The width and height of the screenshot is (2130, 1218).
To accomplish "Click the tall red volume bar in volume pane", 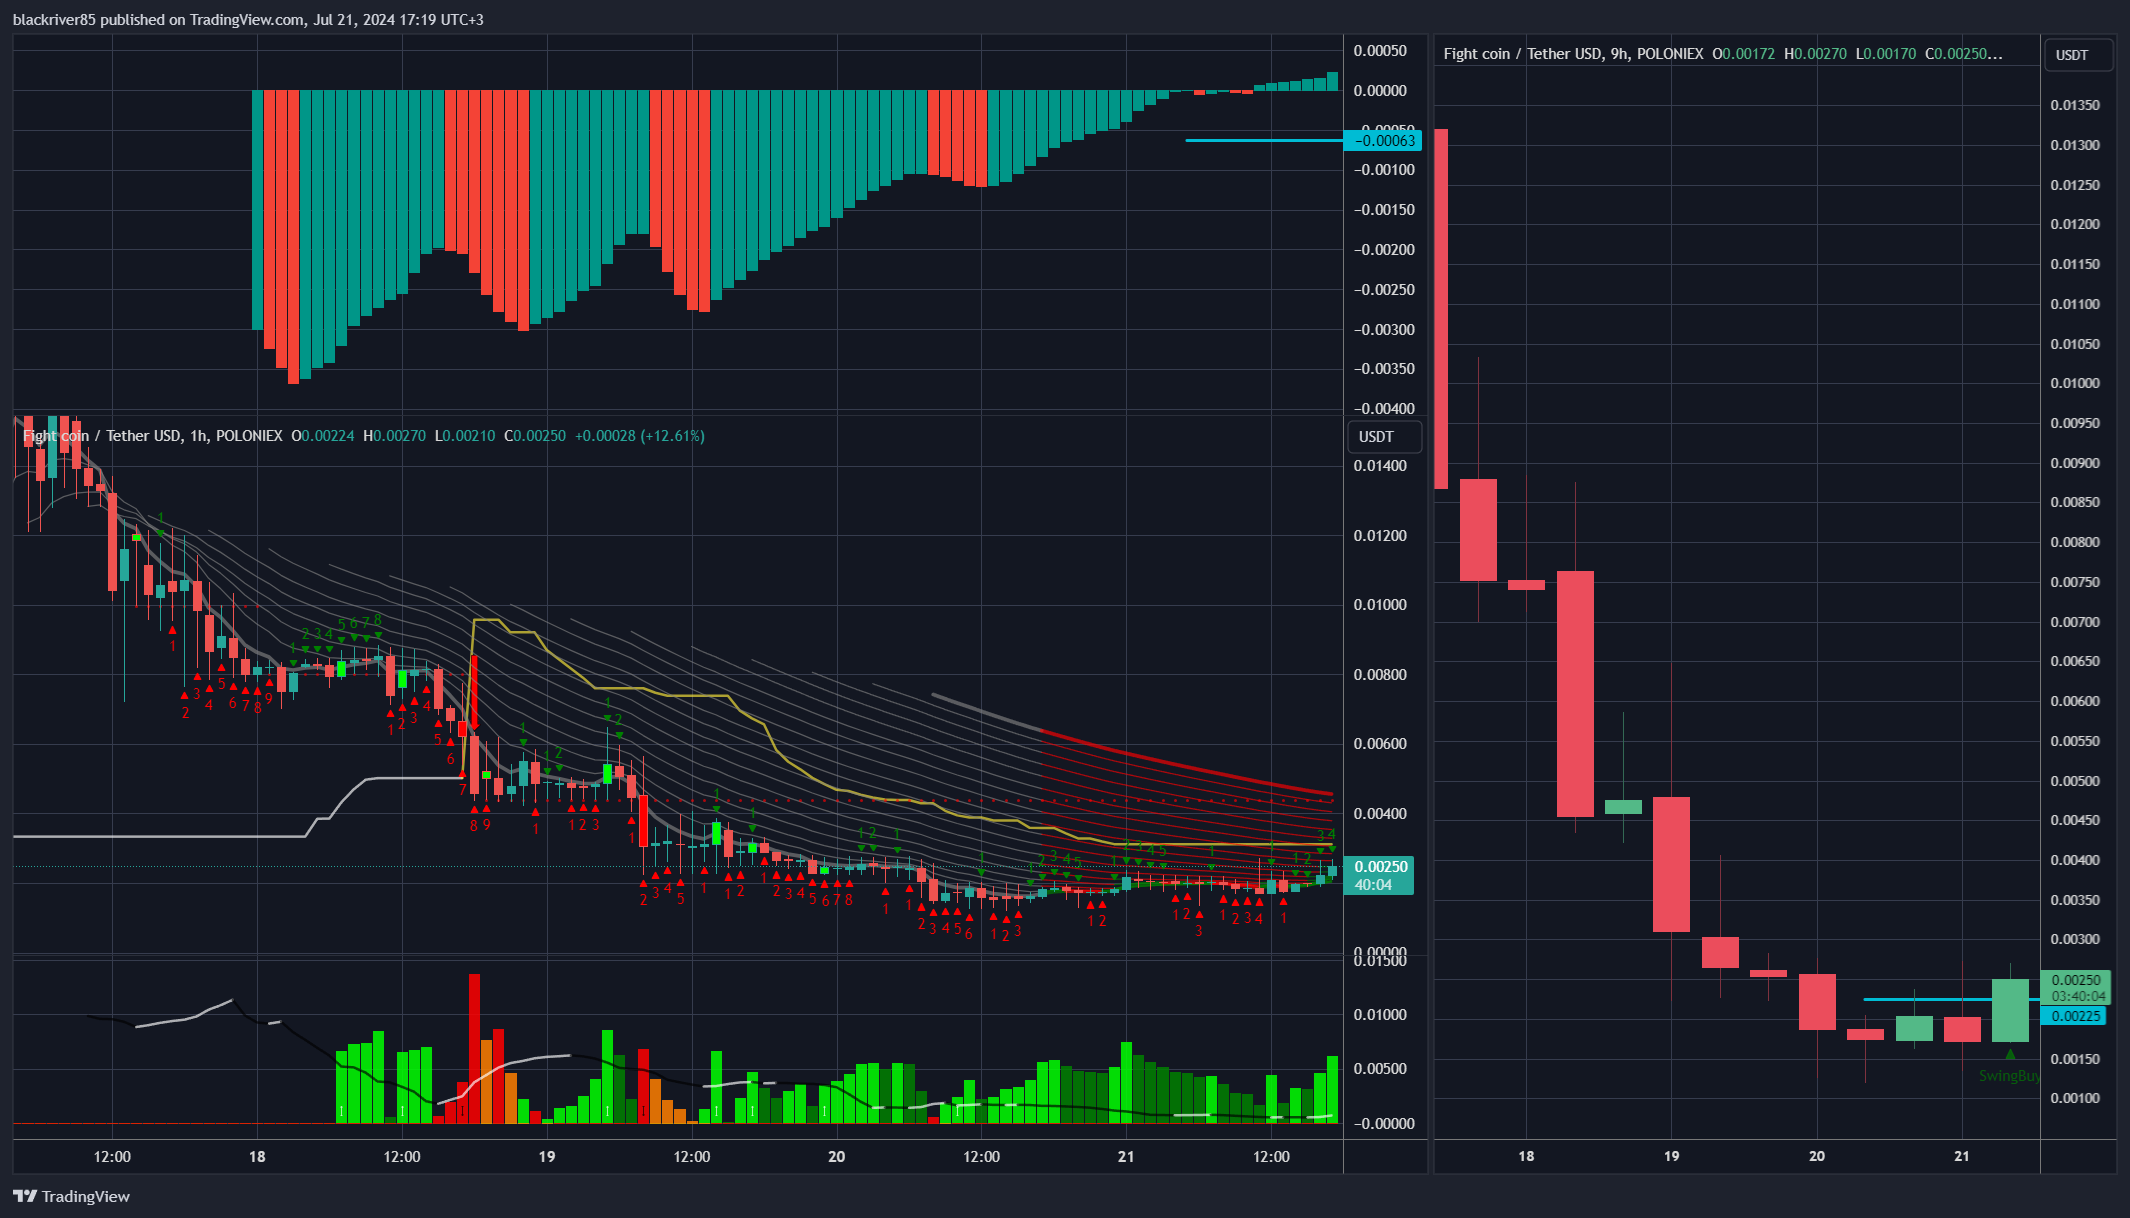I will [x=474, y=1048].
